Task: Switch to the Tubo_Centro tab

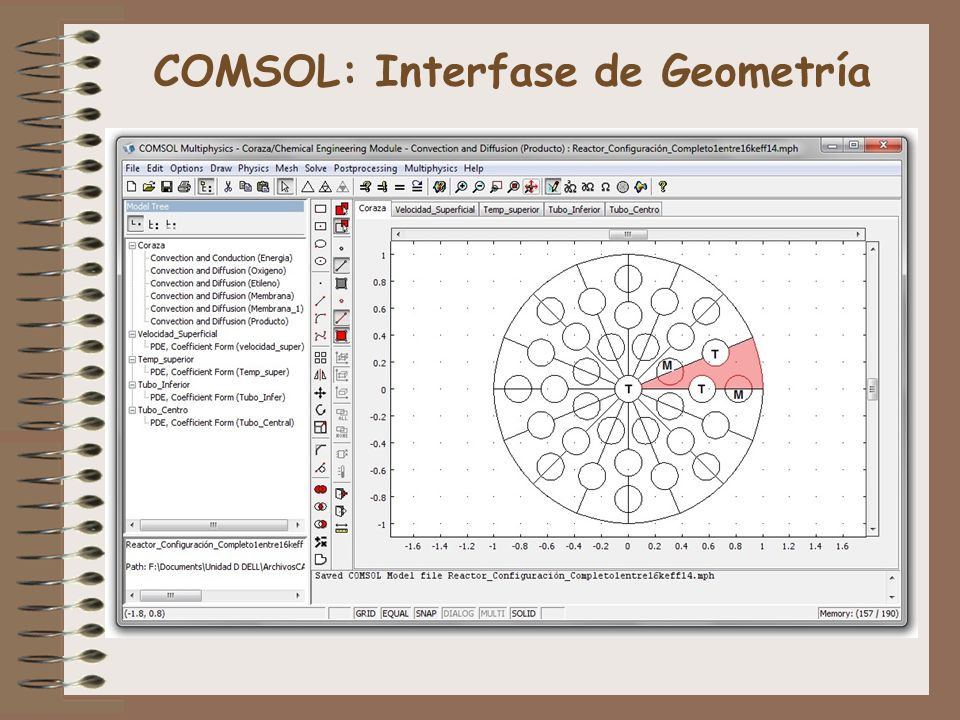Action: click(x=634, y=209)
